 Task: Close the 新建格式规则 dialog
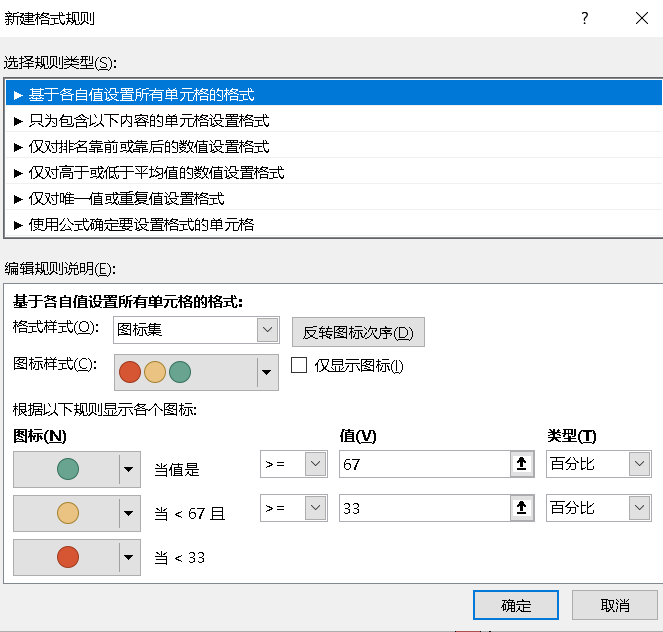pos(642,18)
